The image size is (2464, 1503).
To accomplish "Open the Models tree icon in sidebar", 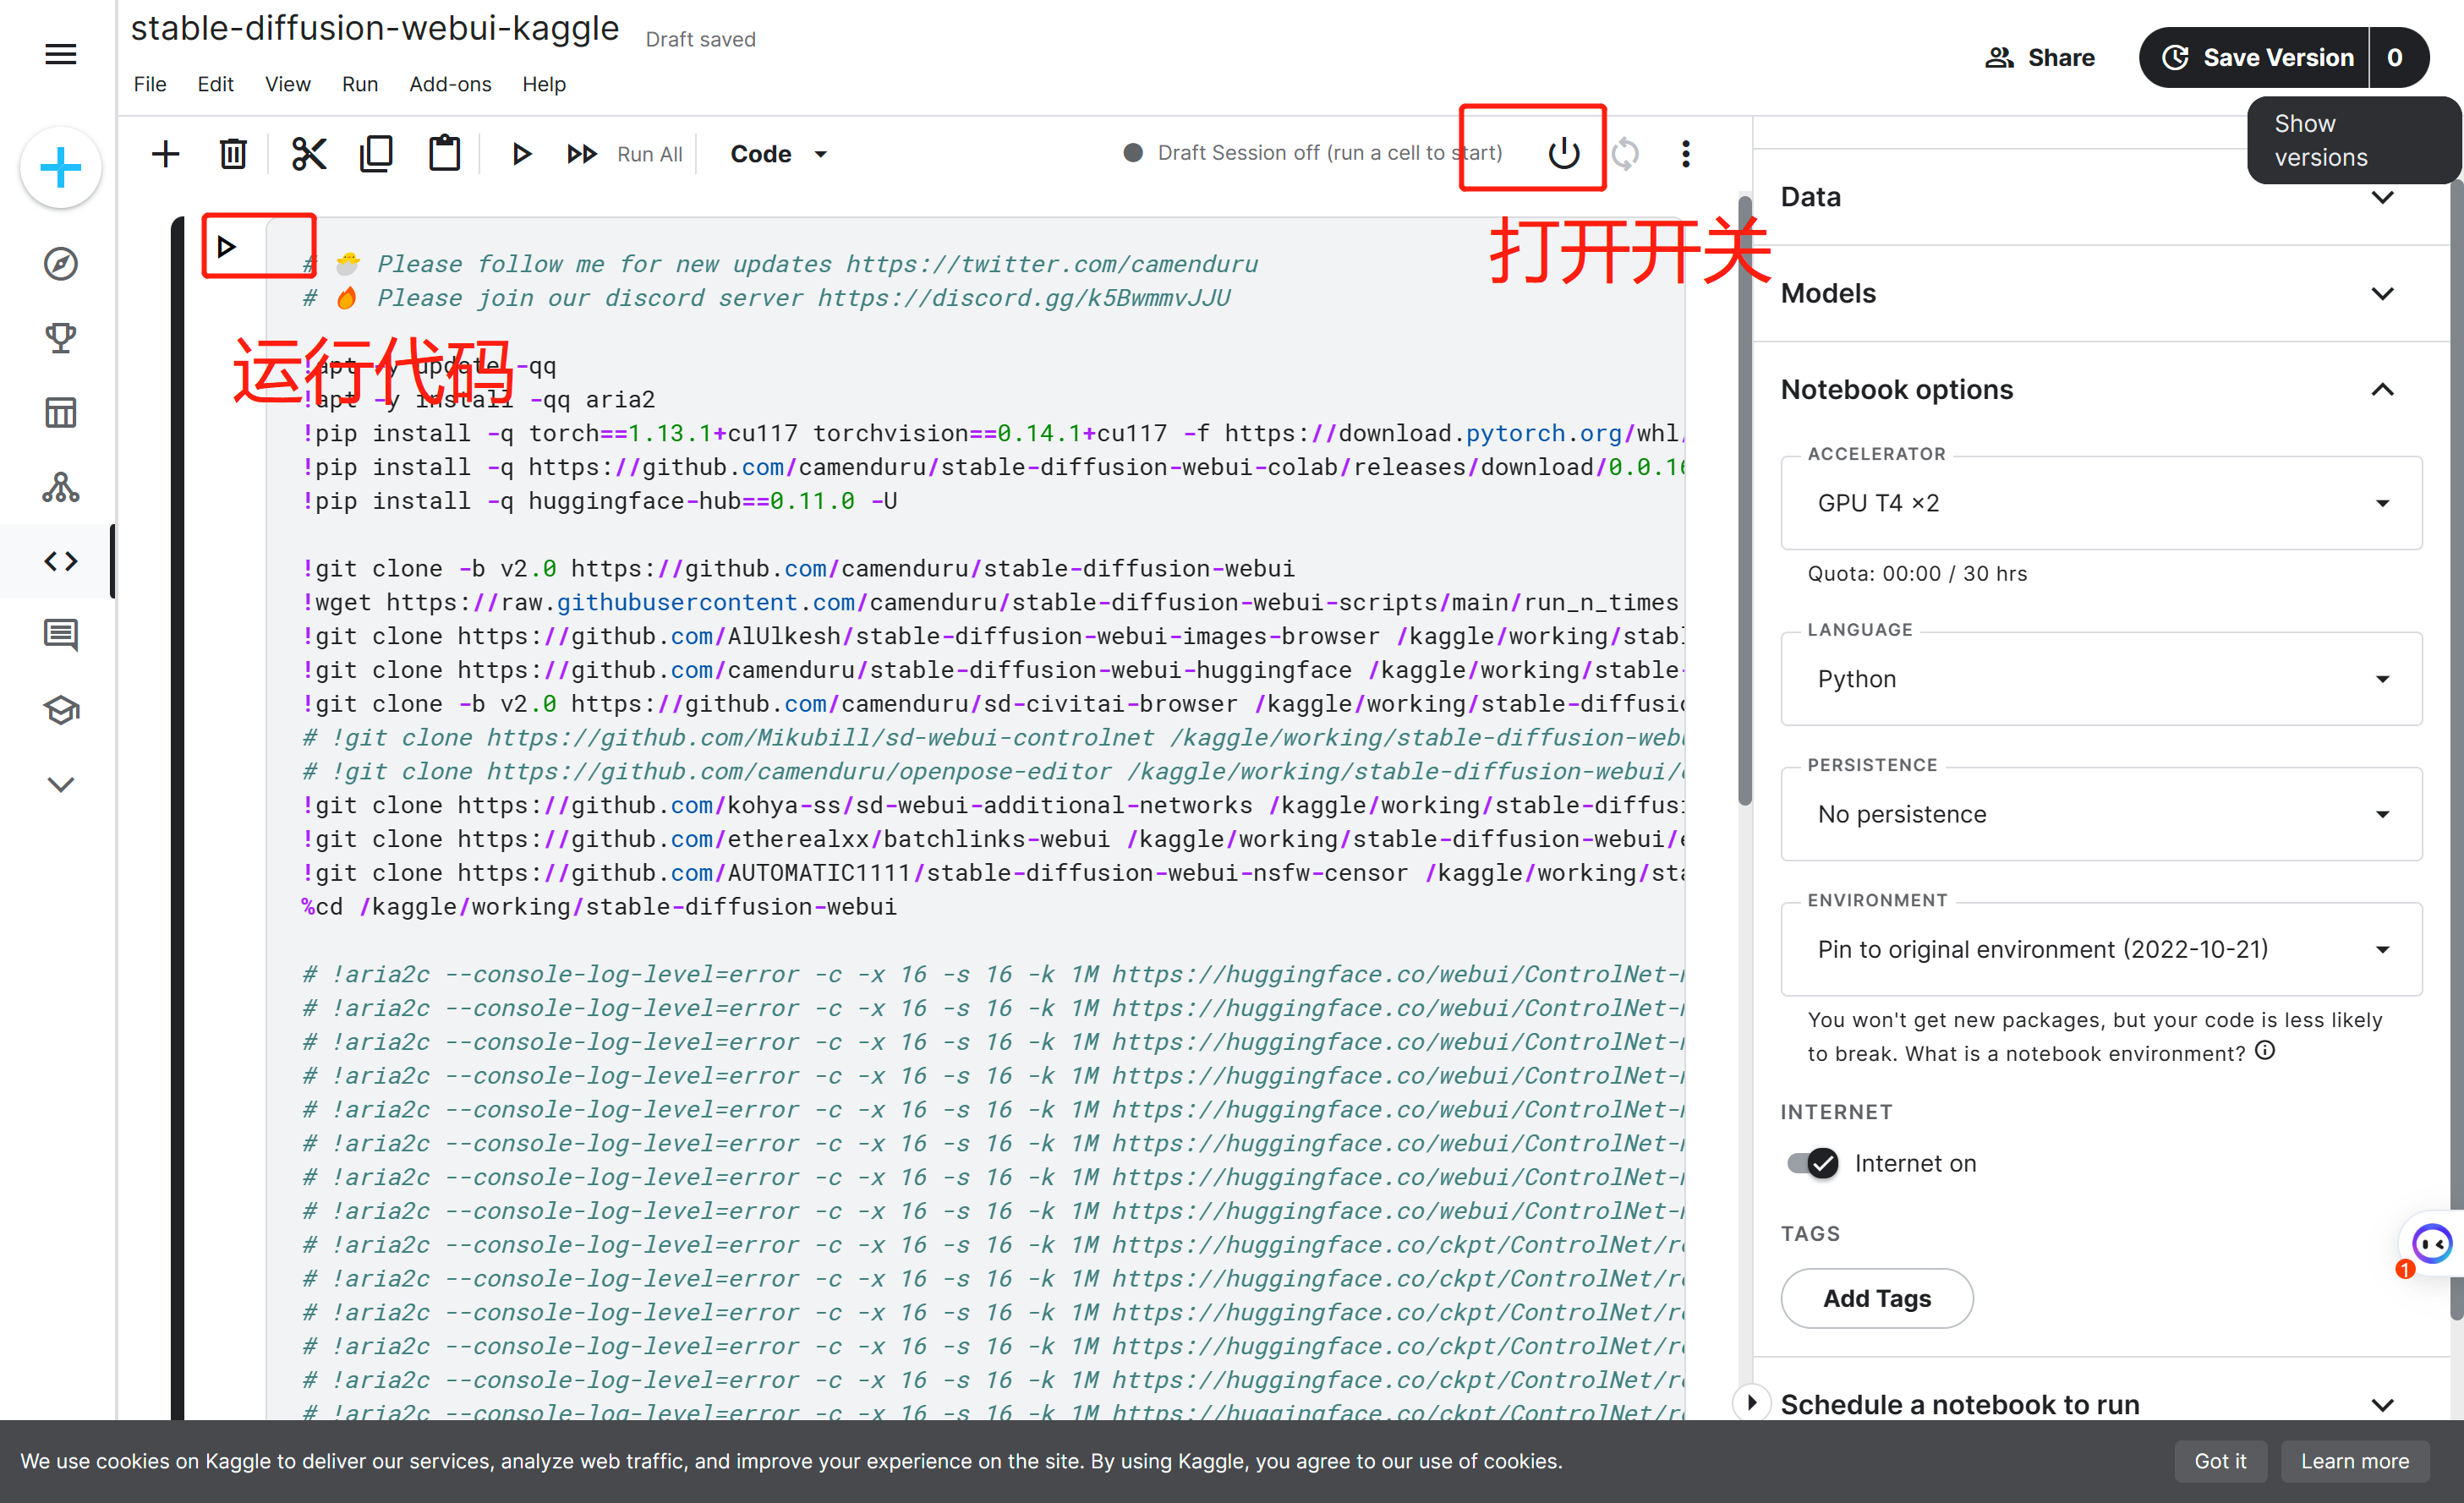I will (x=61, y=487).
